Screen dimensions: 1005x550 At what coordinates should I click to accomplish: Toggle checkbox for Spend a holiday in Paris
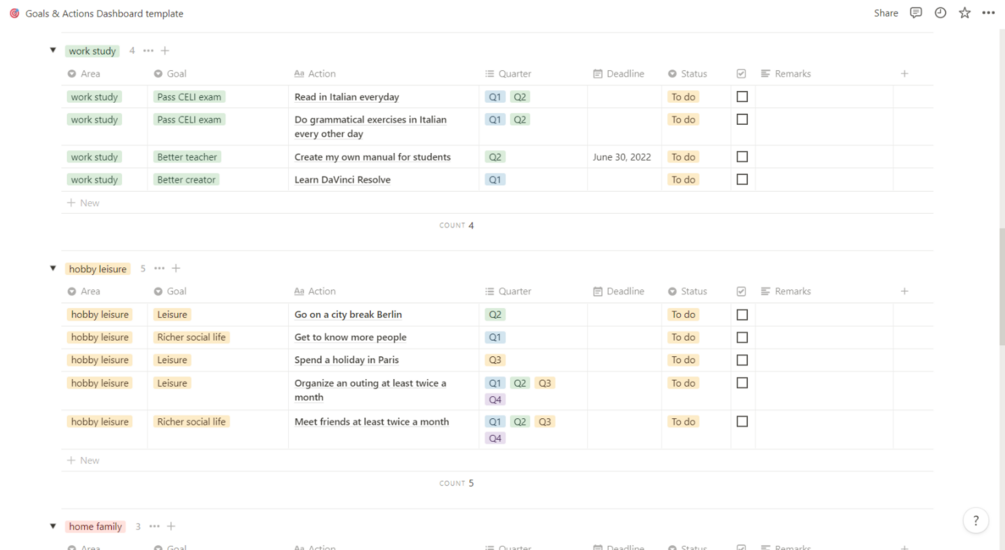pyautogui.click(x=742, y=360)
